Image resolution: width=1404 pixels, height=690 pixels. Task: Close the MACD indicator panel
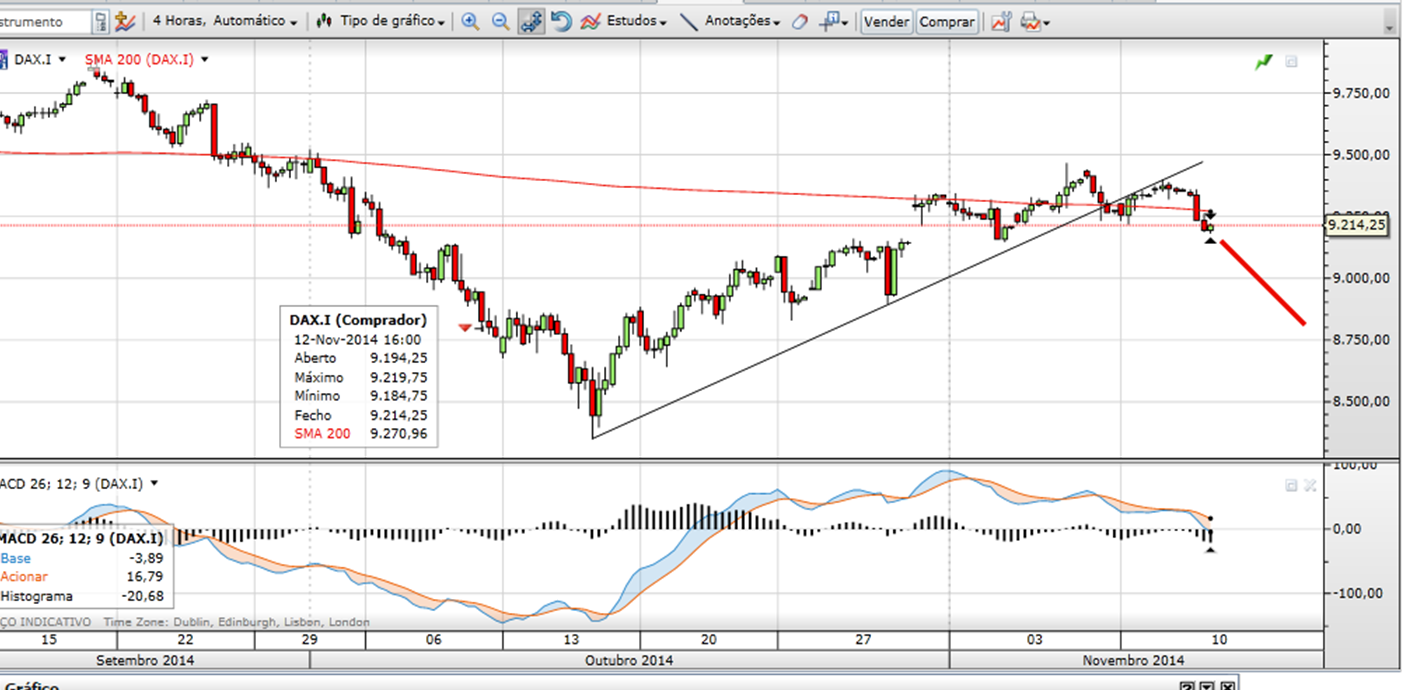1311,485
